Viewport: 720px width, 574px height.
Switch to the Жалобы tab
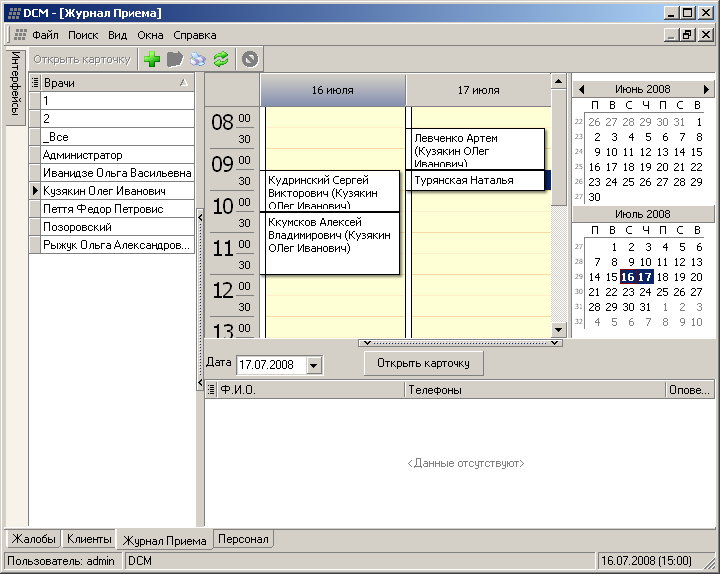pyautogui.click(x=34, y=539)
